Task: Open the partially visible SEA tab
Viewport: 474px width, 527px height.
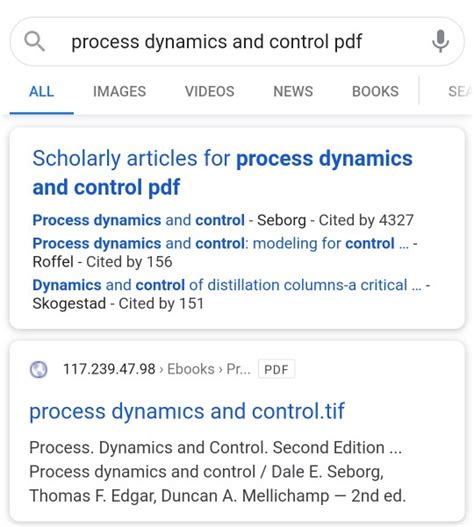Action: coord(460,91)
